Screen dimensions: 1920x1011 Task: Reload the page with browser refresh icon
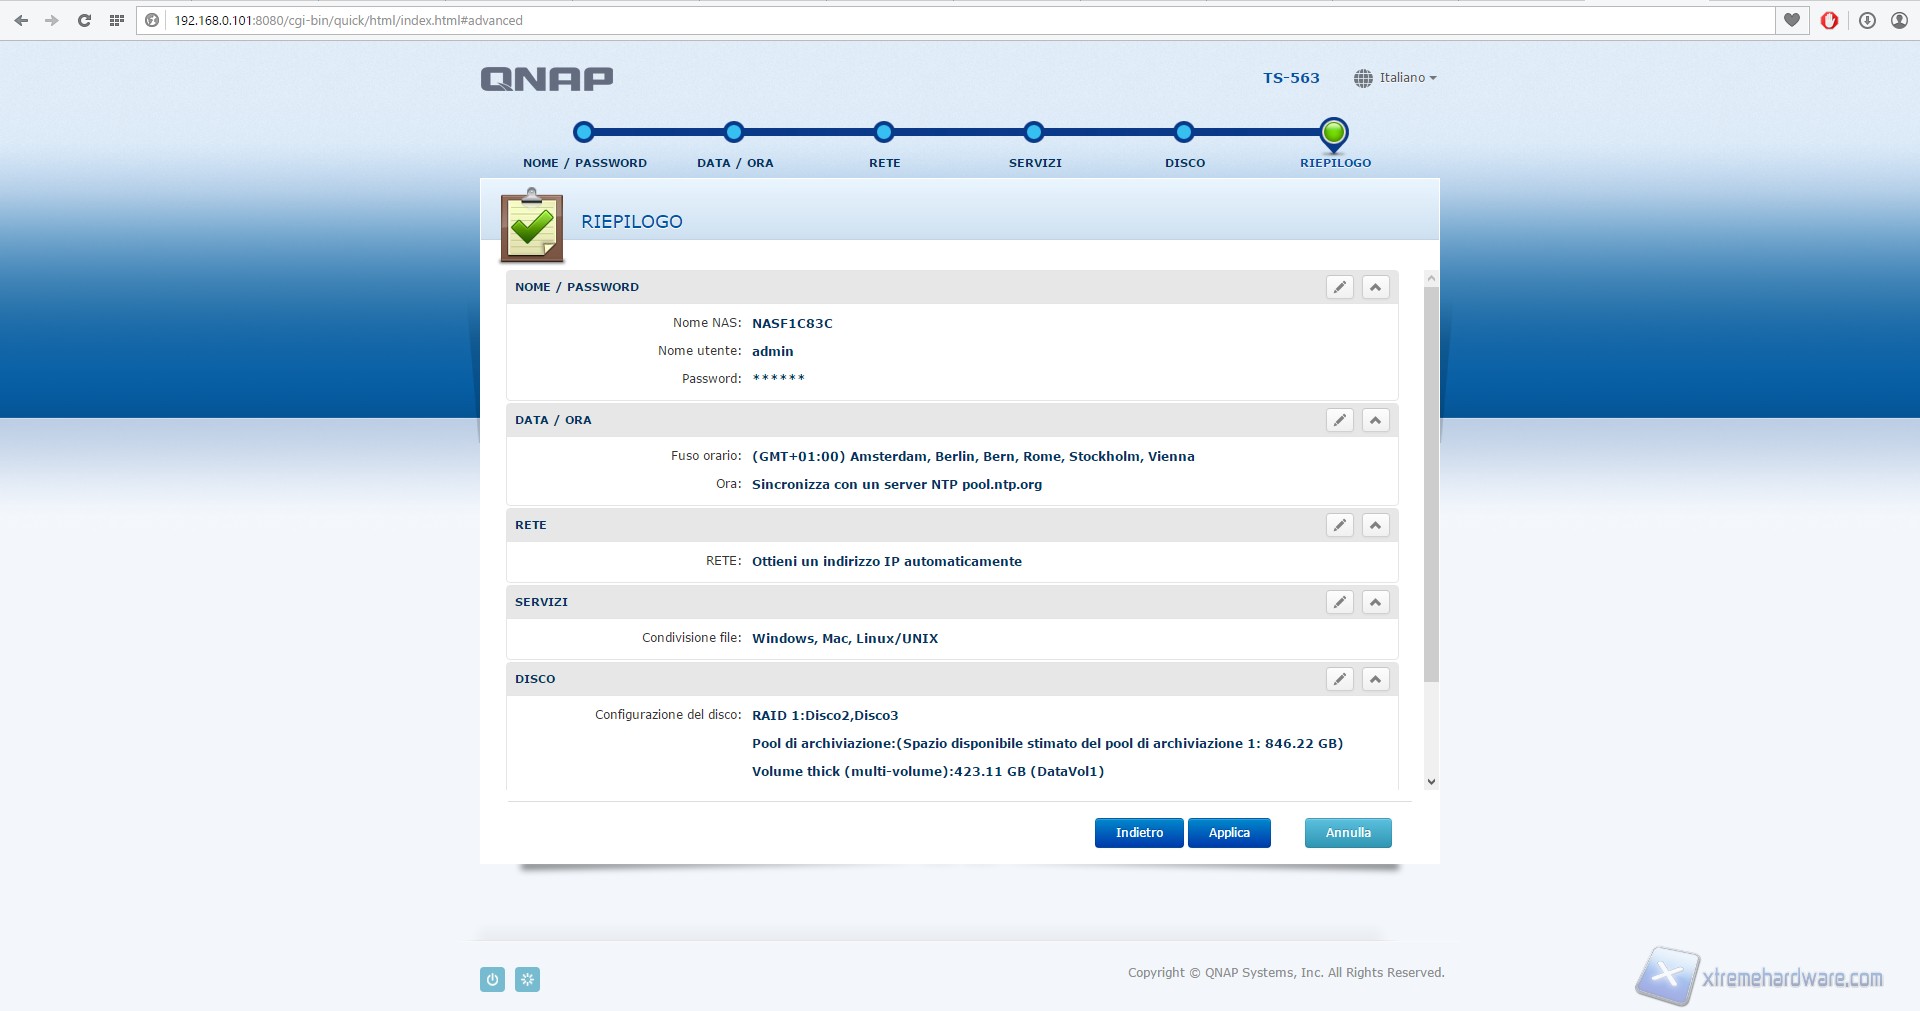pos(84,20)
